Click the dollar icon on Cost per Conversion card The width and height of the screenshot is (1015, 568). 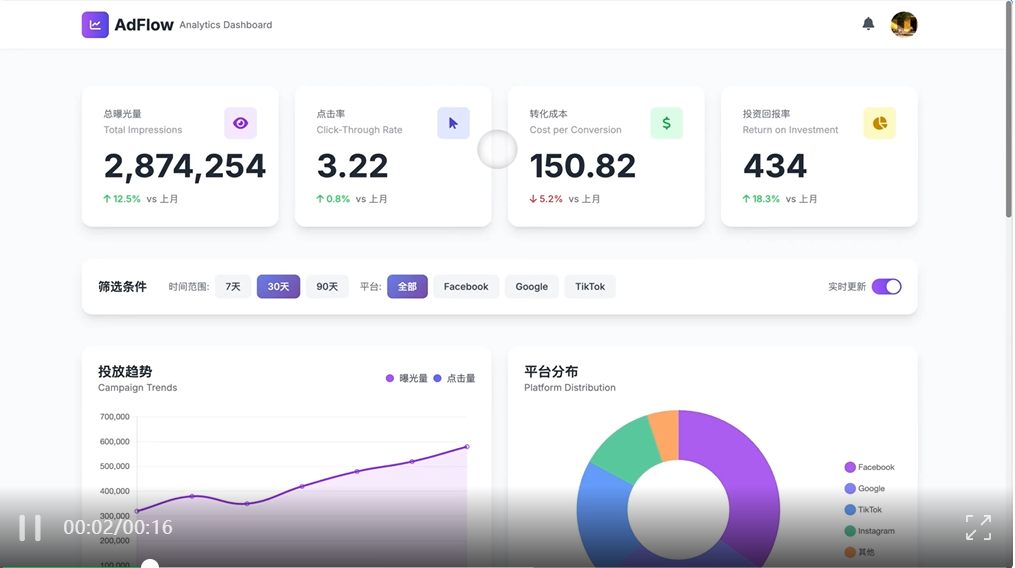pos(666,123)
